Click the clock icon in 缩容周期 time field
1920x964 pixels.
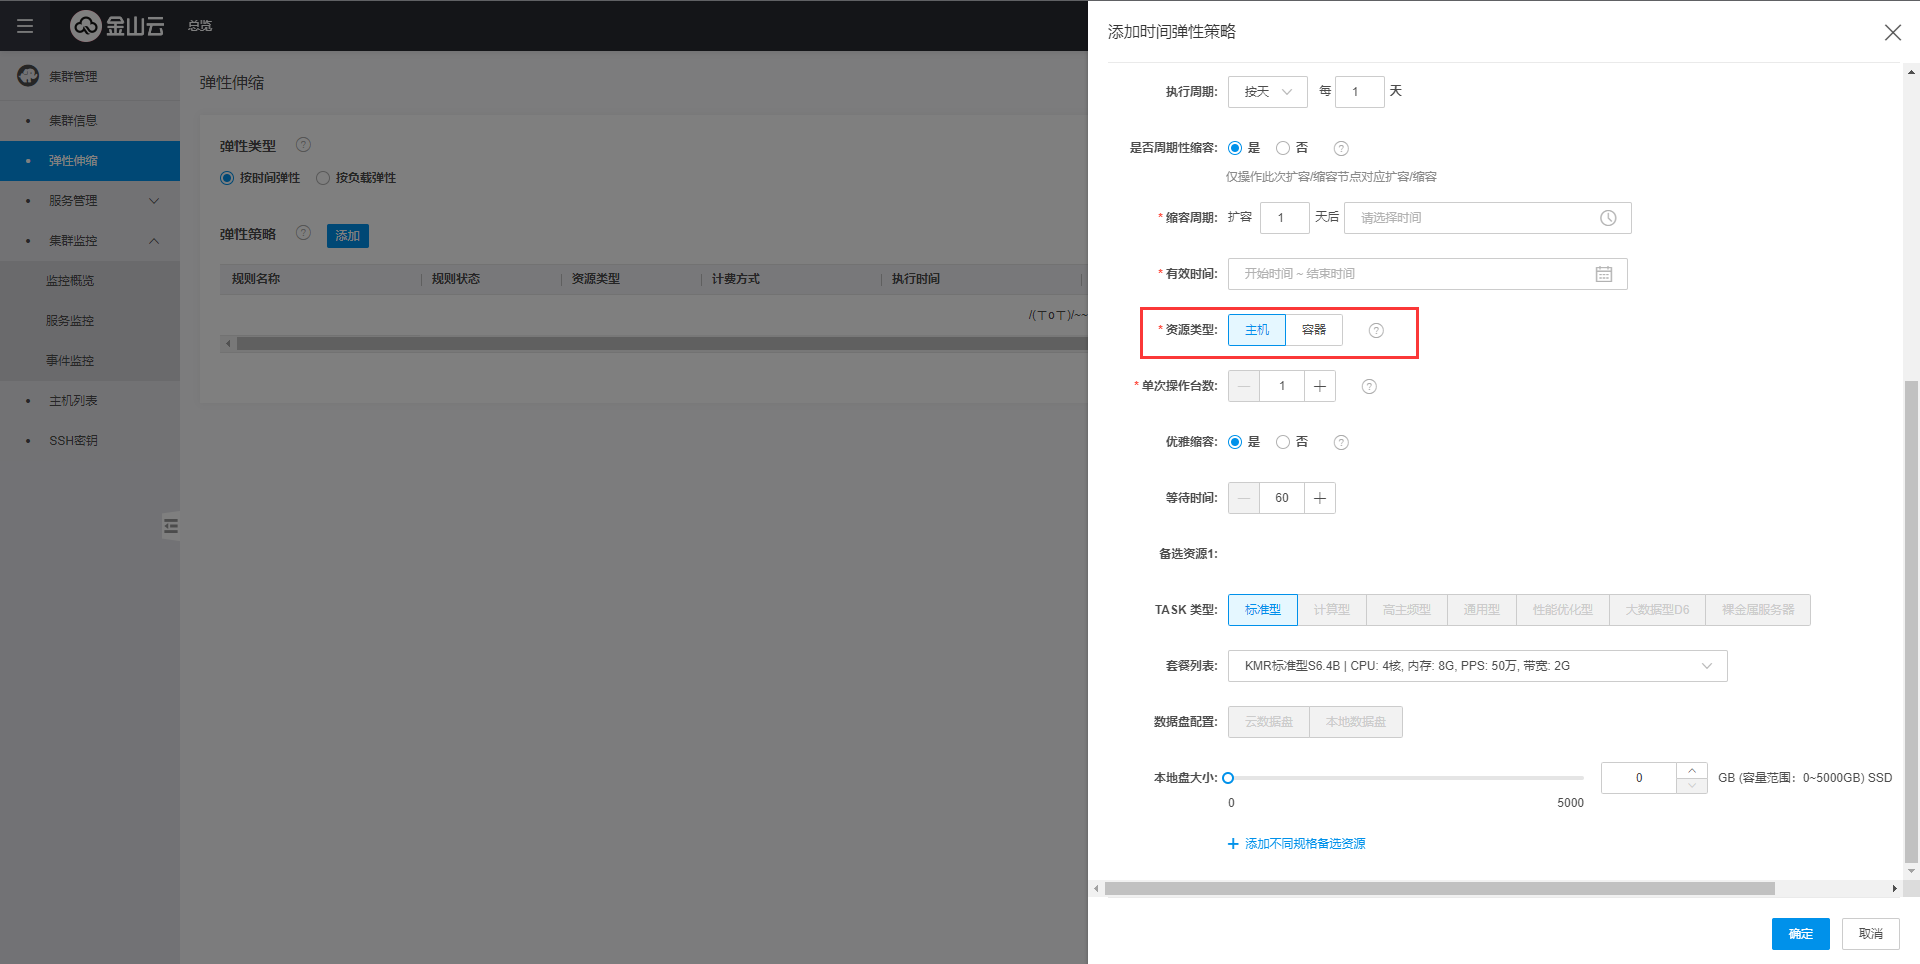pyautogui.click(x=1608, y=218)
